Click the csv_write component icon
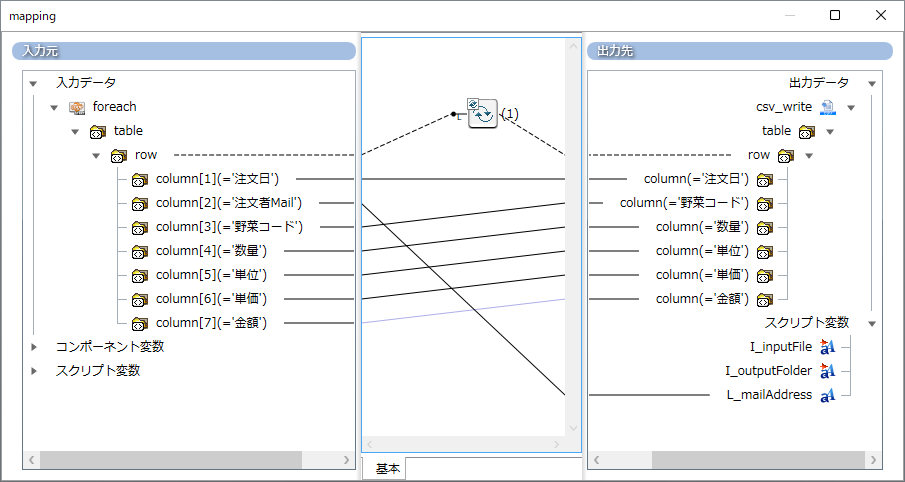Image resolution: width=905 pixels, height=482 pixels. coord(828,107)
